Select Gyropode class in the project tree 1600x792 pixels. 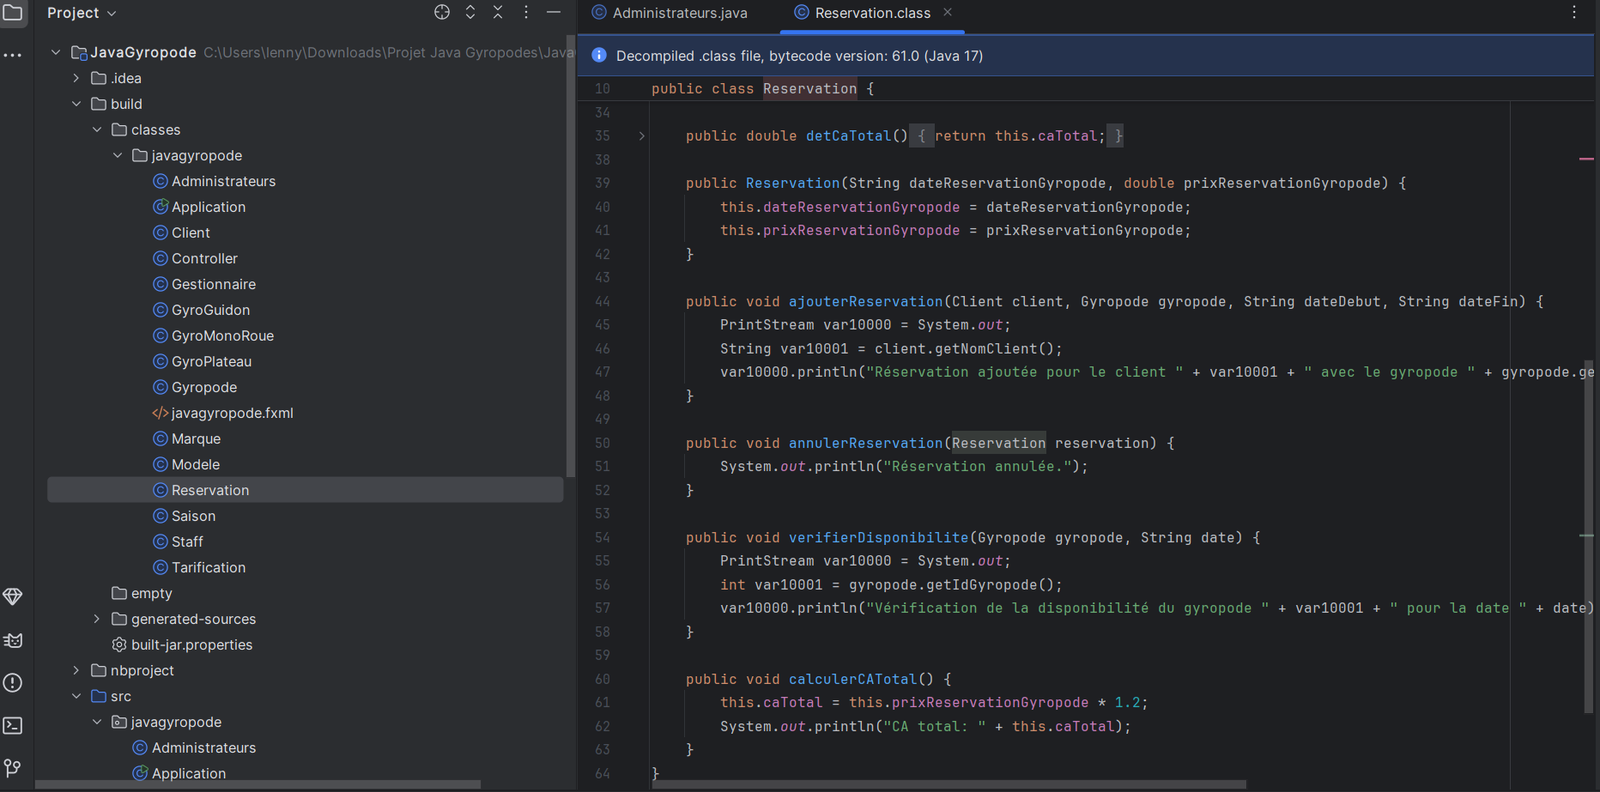coord(204,387)
